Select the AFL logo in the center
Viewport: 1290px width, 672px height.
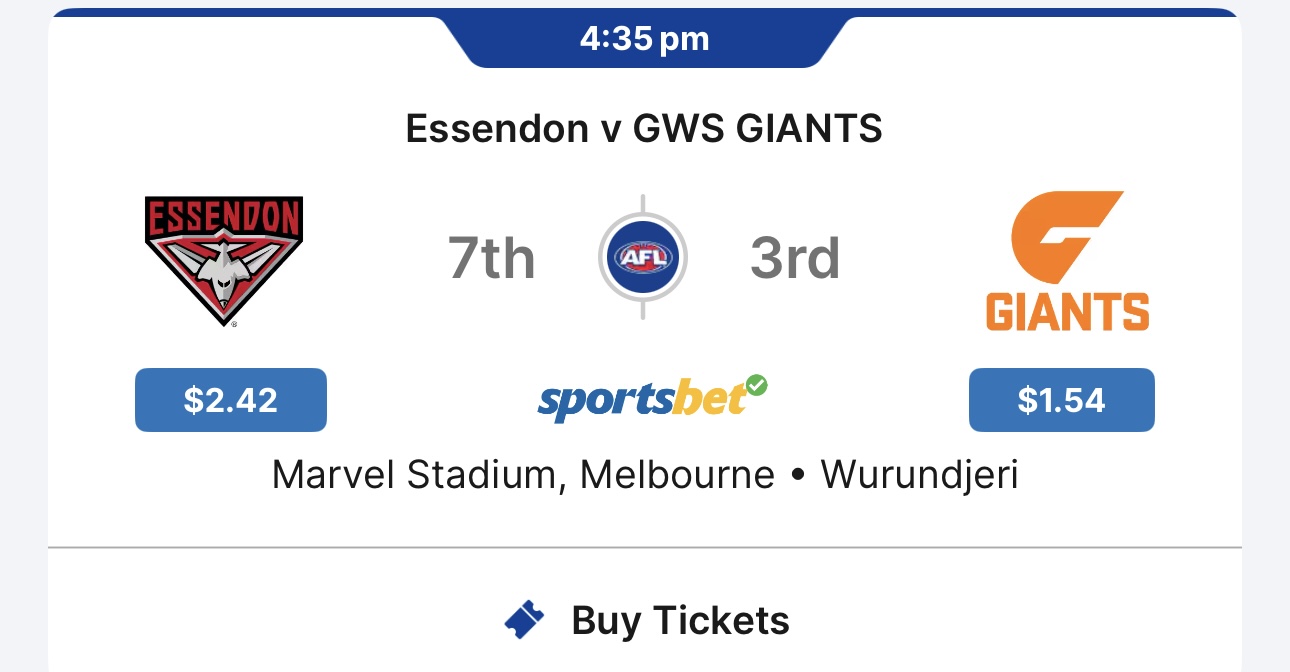click(642, 258)
